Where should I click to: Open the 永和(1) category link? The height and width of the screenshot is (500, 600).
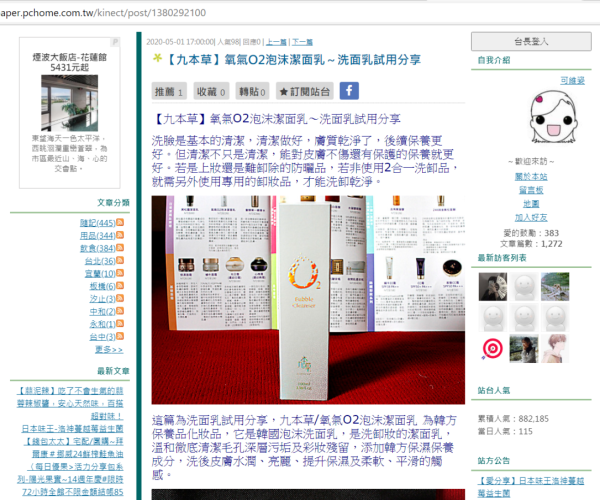(x=102, y=324)
